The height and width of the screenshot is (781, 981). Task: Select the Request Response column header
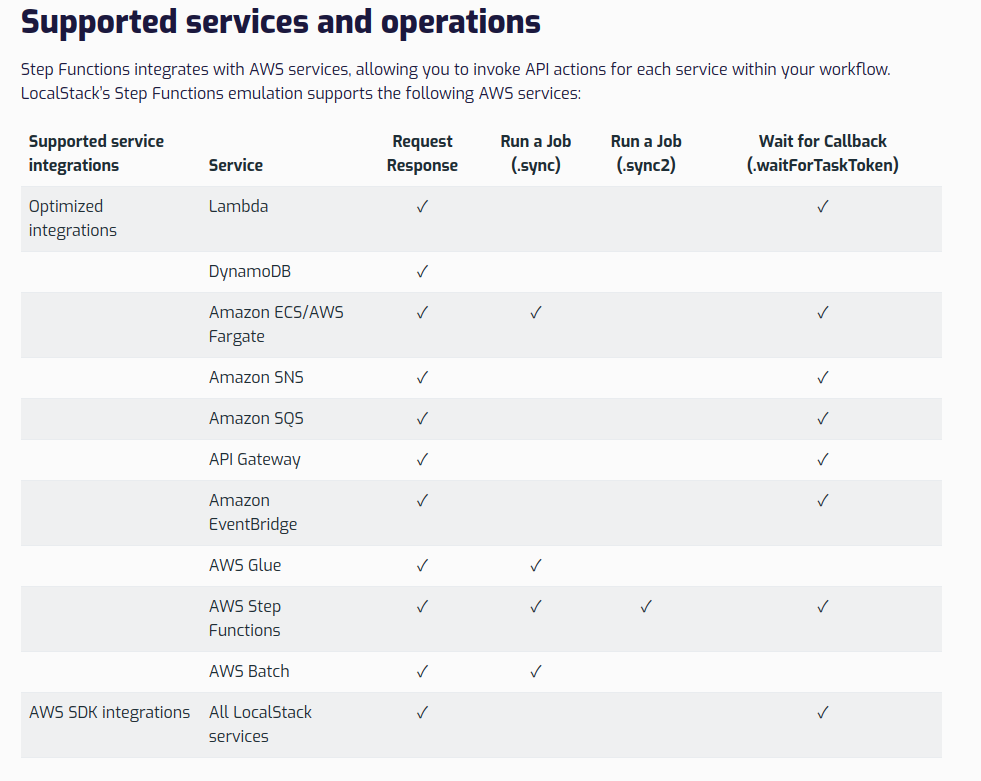point(422,153)
